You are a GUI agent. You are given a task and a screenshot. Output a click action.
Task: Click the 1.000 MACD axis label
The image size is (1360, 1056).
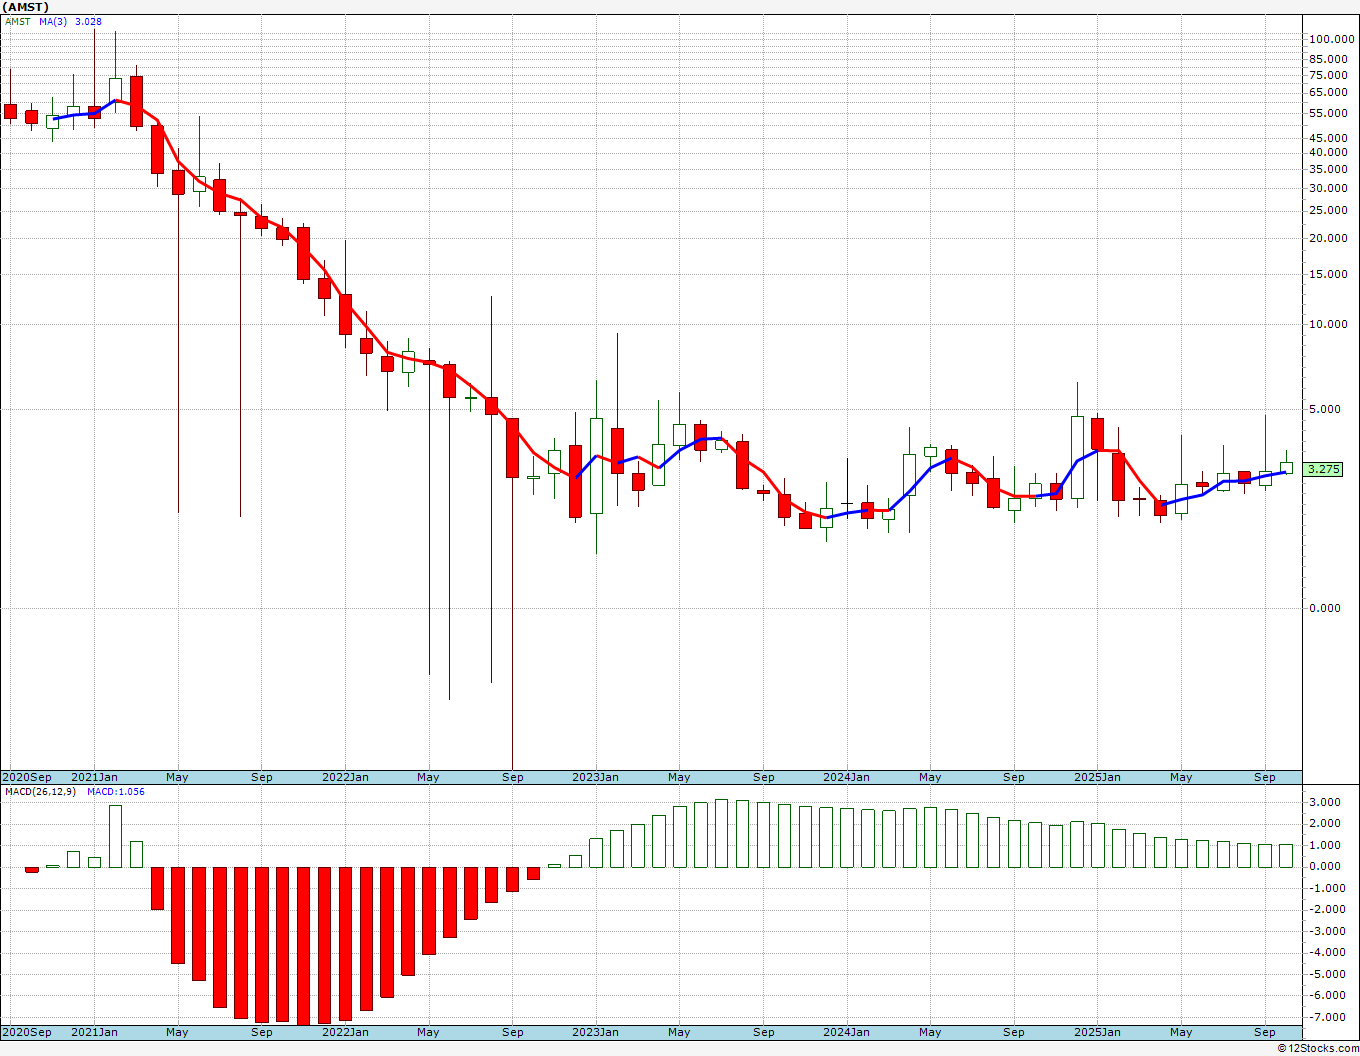(1325, 845)
